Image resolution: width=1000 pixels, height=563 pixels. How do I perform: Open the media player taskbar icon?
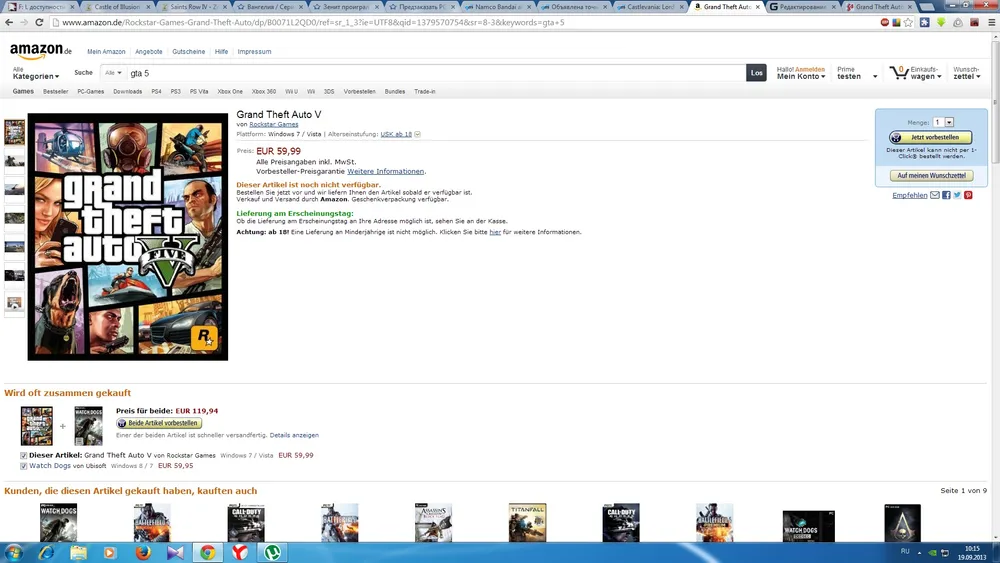pyautogui.click(x=110, y=552)
